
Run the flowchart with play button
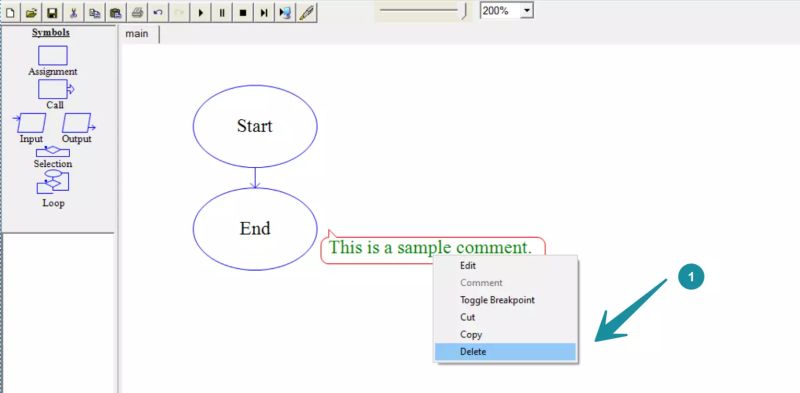(201, 13)
